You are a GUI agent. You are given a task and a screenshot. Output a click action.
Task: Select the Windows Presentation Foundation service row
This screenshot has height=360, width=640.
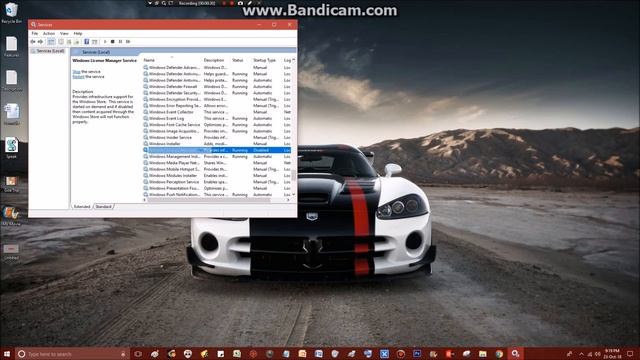click(217, 188)
